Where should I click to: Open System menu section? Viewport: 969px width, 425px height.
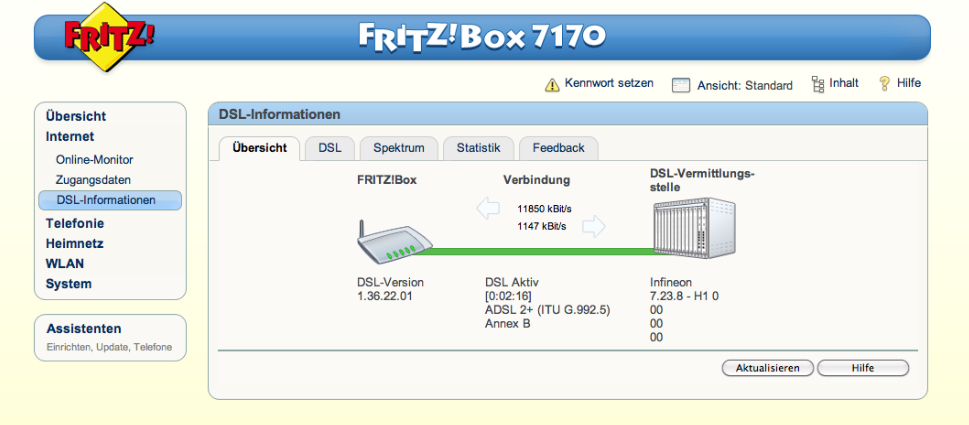point(69,284)
